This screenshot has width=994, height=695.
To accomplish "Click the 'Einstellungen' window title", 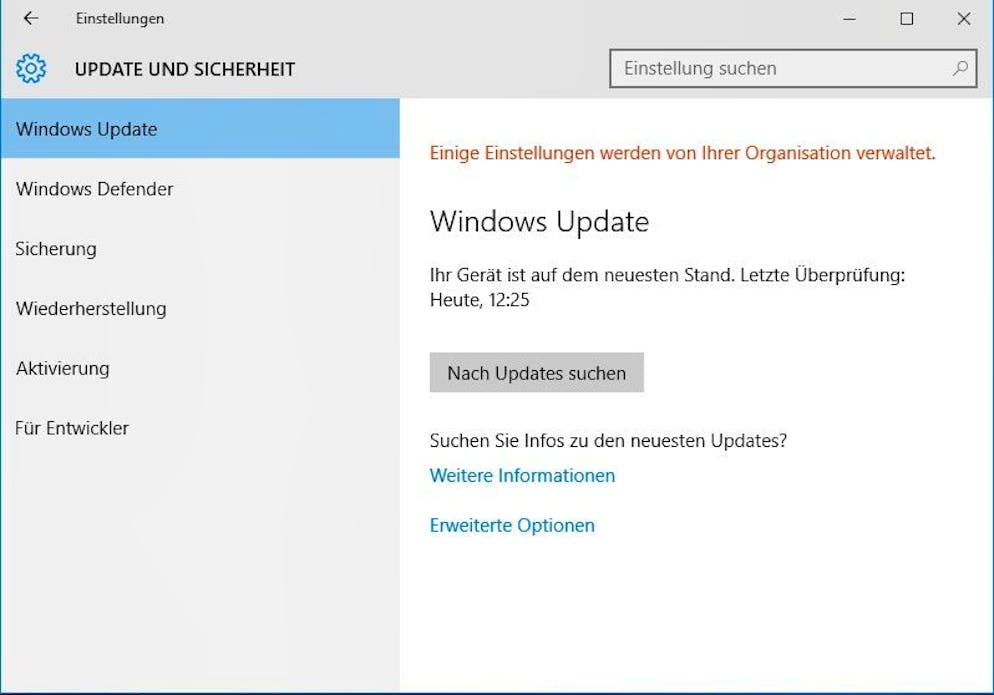I will pyautogui.click(x=120, y=19).
